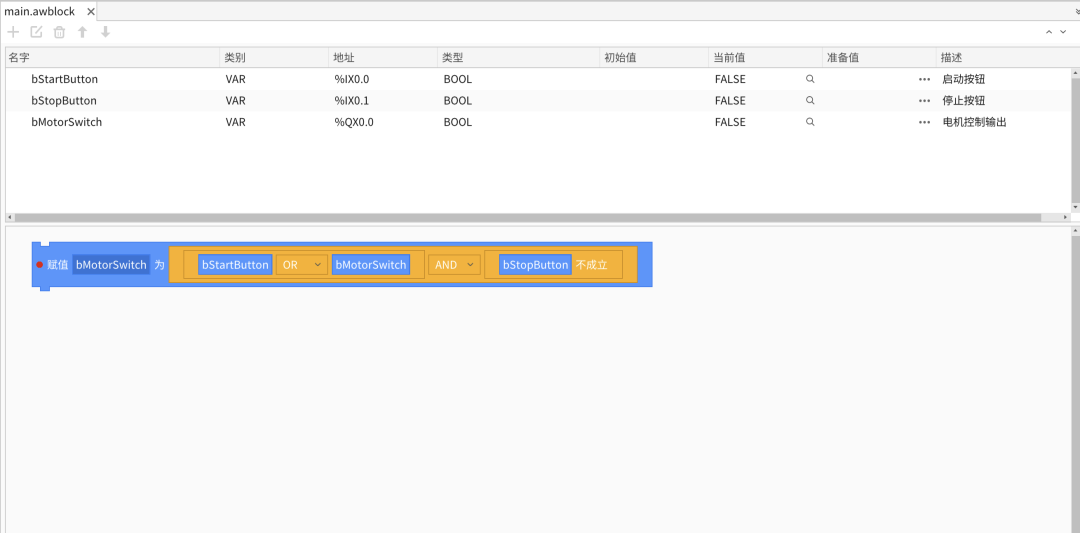The width and height of the screenshot is (1080, 533).
Task: Click the 启动按钮 description cell
Action: [964, 79]
